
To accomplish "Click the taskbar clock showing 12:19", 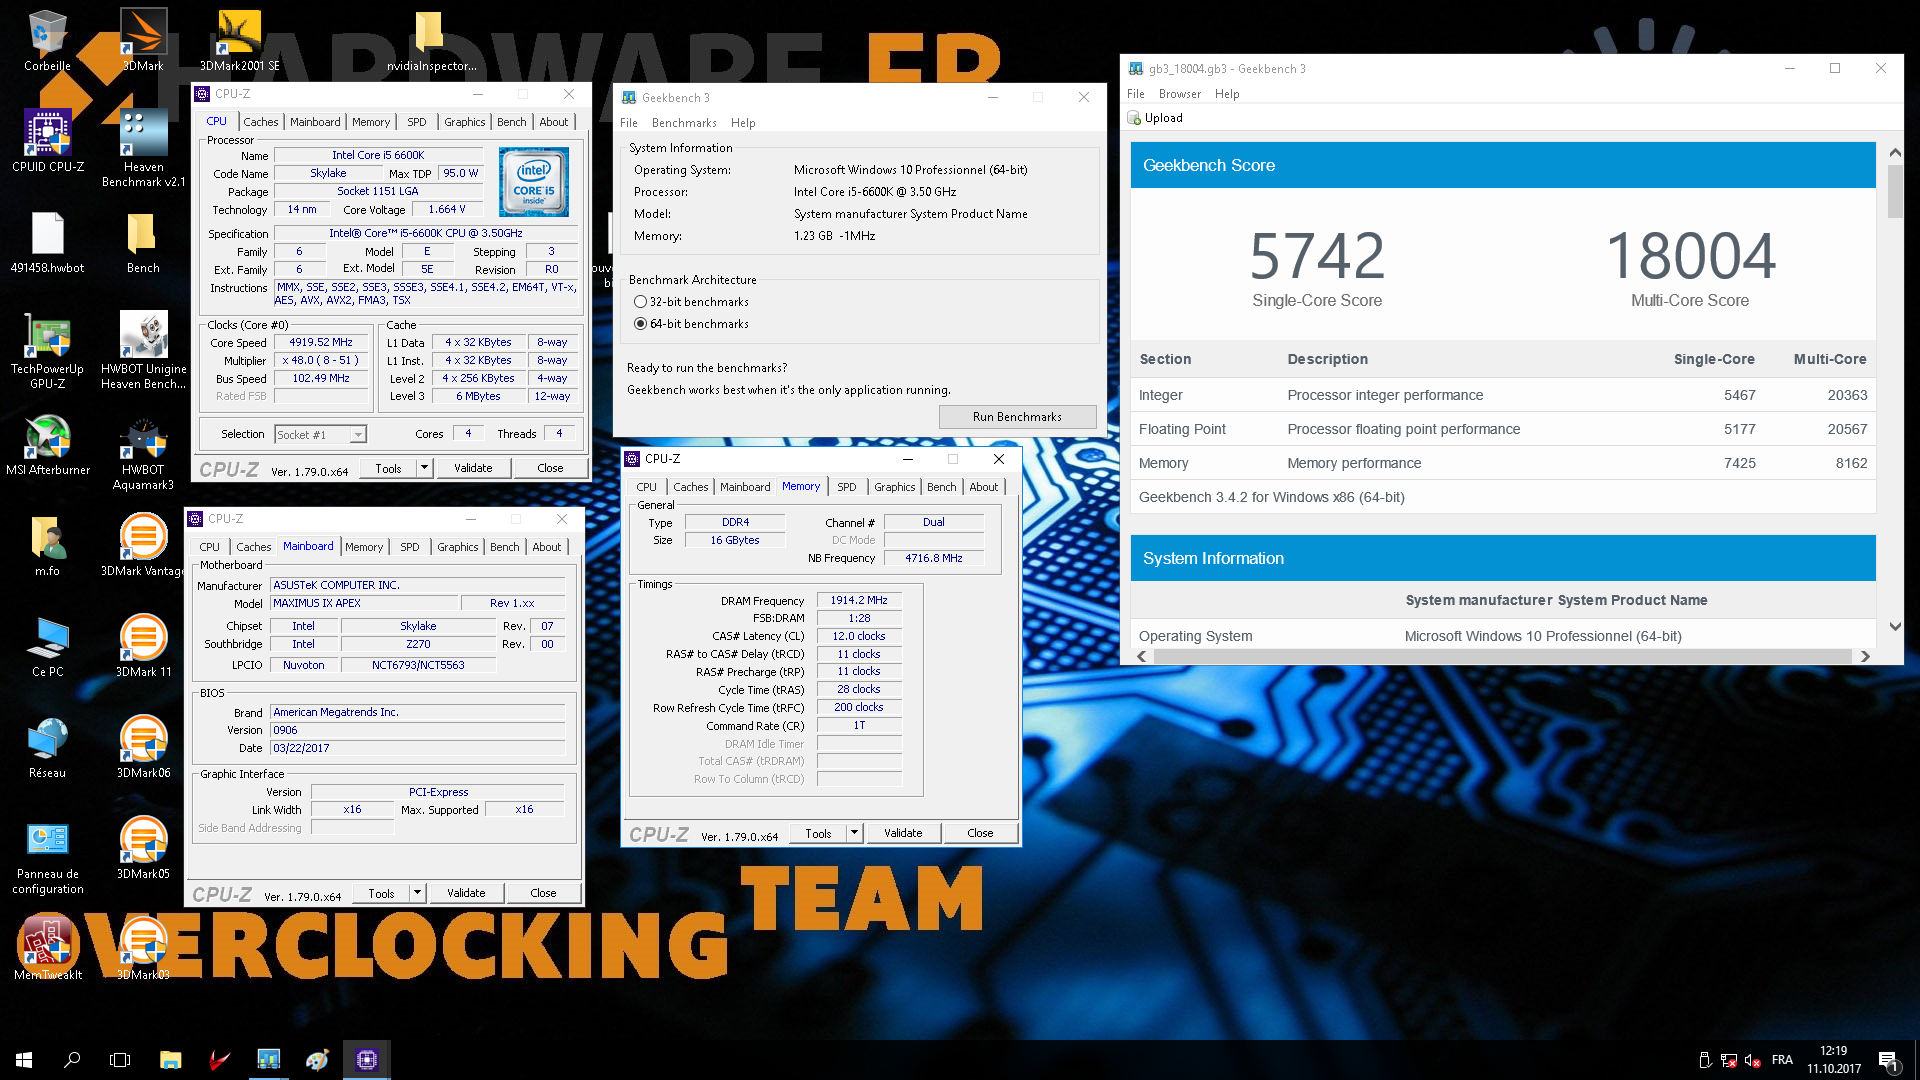I will 1834,1060.
